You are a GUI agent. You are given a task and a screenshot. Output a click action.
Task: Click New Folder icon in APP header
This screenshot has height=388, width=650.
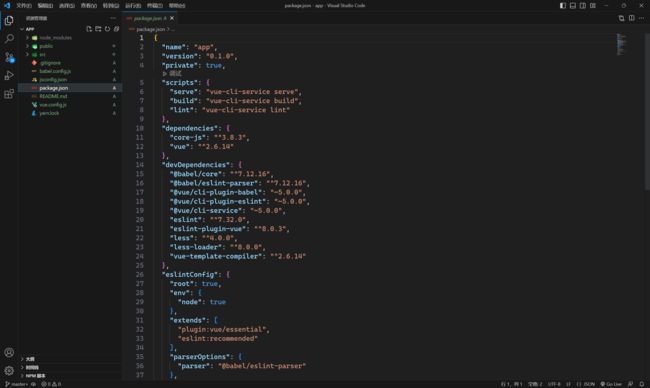coord(98,29)
